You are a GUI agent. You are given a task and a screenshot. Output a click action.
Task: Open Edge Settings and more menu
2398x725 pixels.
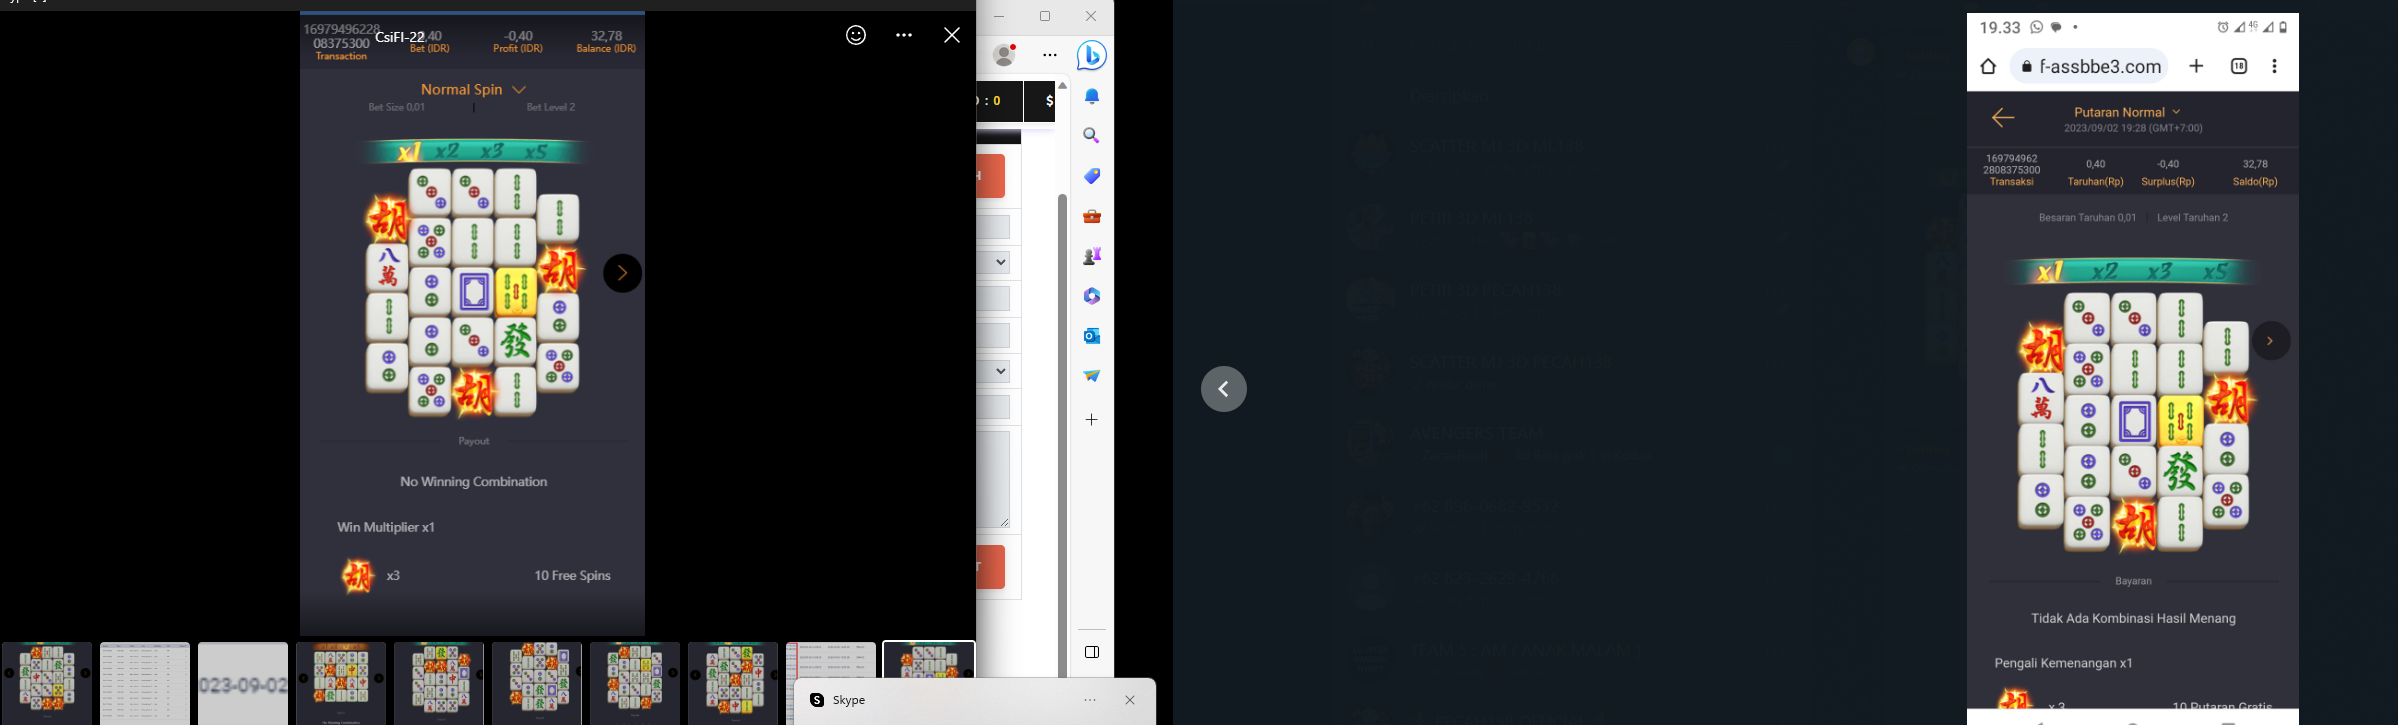[x=1050, y=55]
